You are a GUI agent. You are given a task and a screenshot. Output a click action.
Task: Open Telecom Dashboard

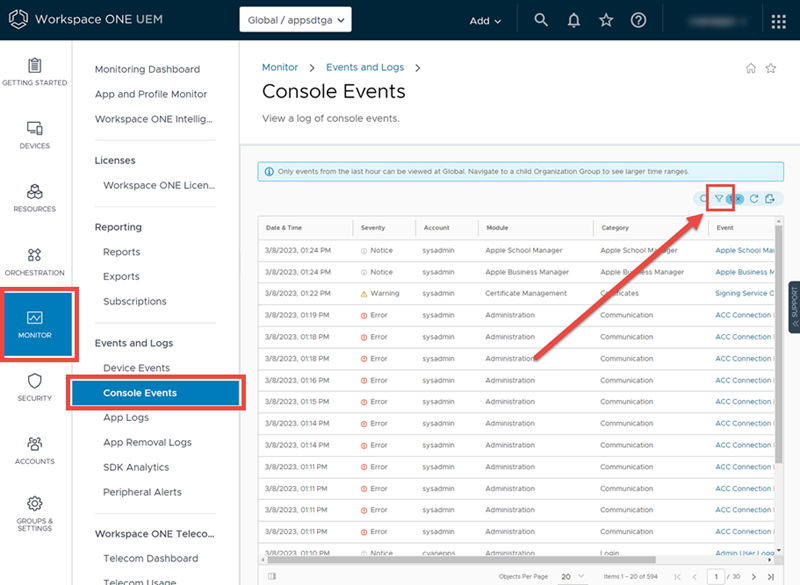[x=151, y=558]
